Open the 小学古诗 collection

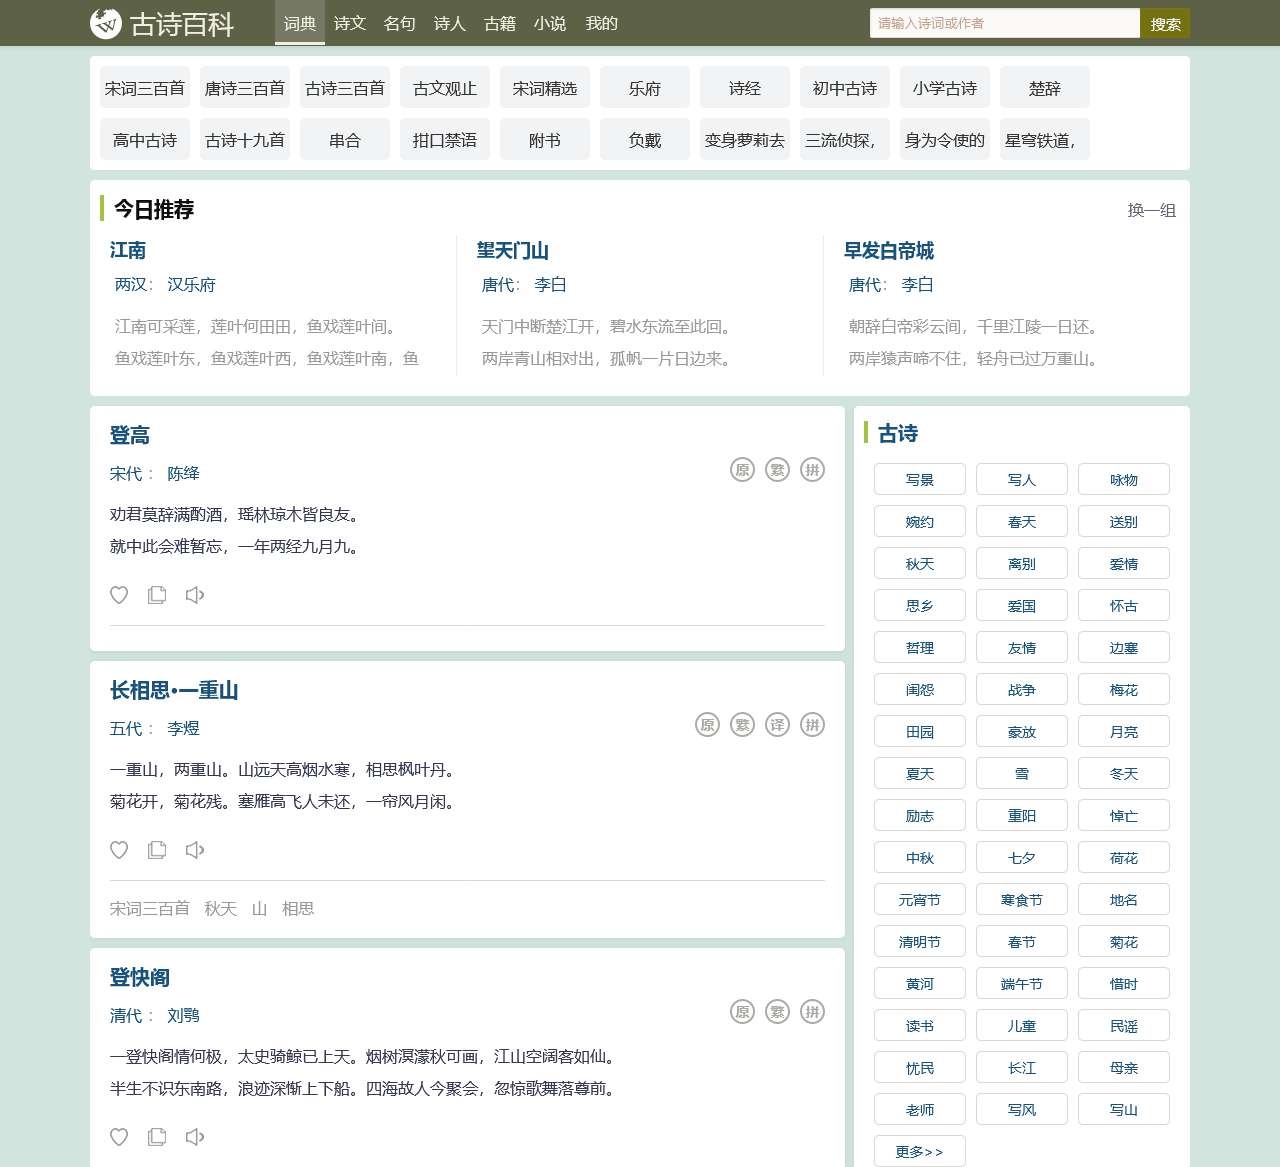pyautogui.click(x=945, y=88)
